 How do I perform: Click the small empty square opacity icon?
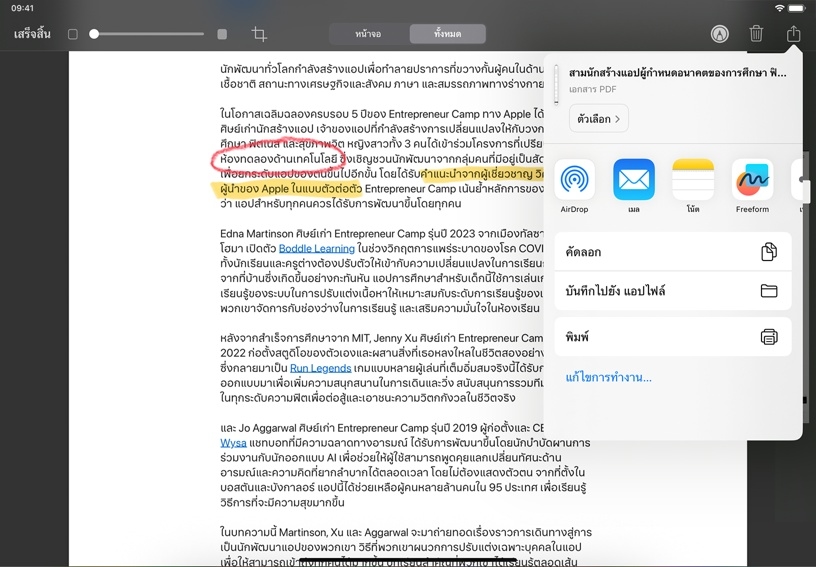[73, 34]
